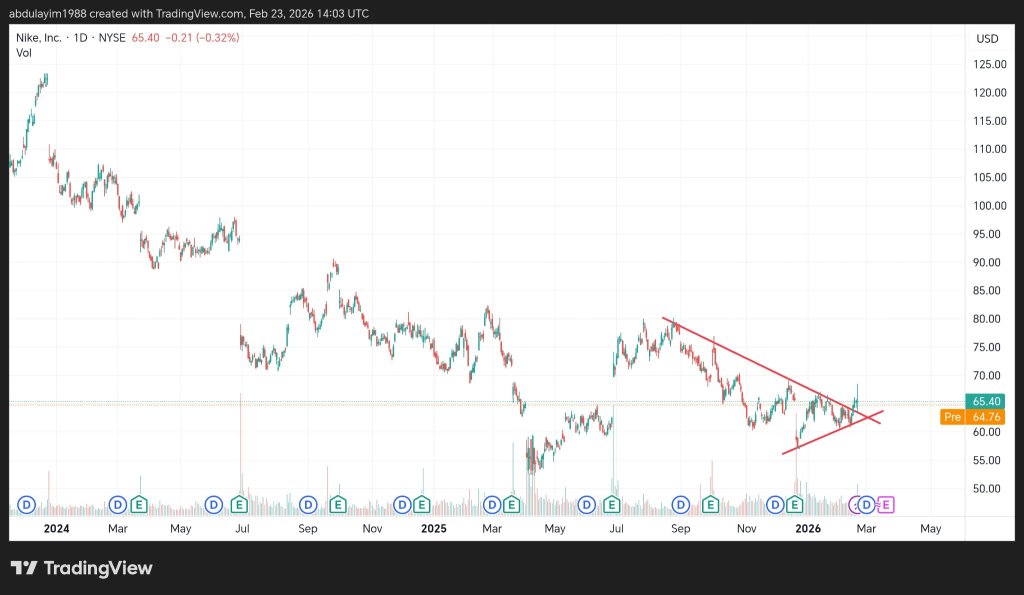Click the first Nov label on time axis
This screenshot has height=595, width=1024.
click(372, 528)
